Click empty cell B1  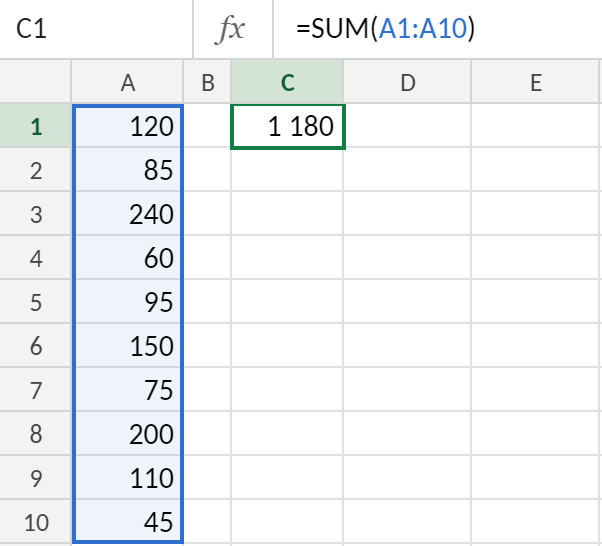207,126
